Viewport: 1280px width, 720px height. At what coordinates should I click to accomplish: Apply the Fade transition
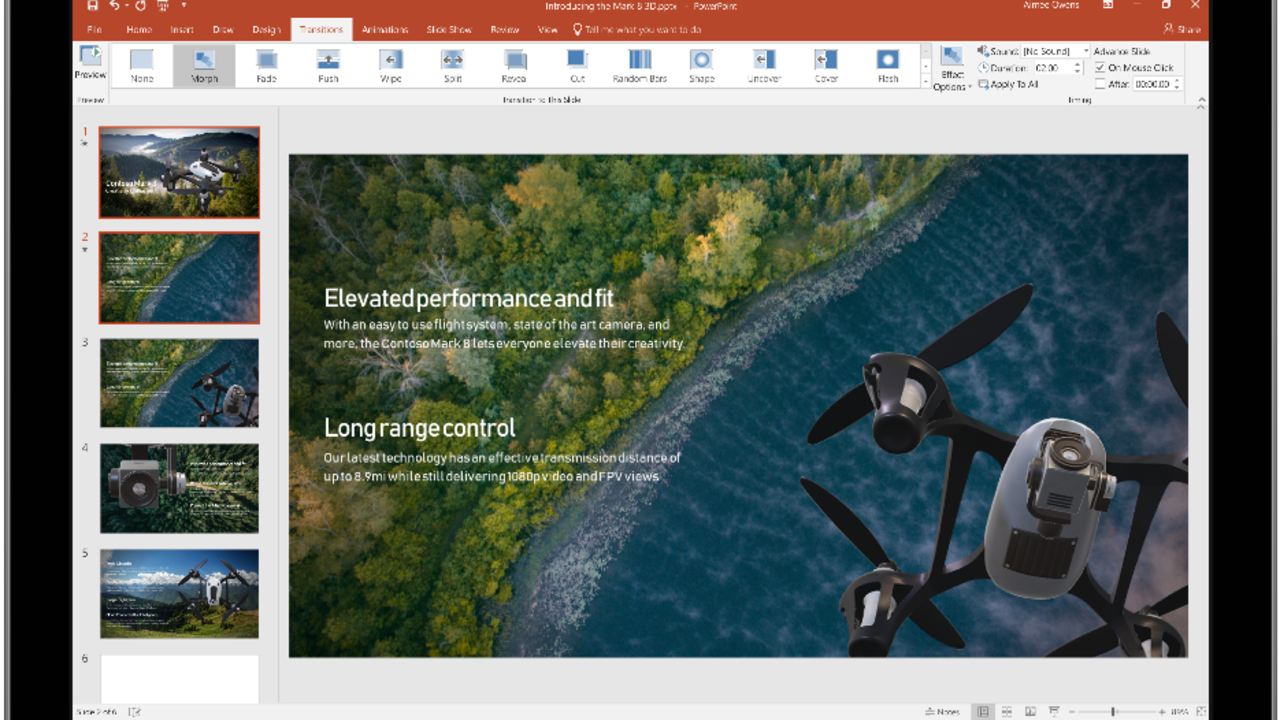(x=266, y=66)
